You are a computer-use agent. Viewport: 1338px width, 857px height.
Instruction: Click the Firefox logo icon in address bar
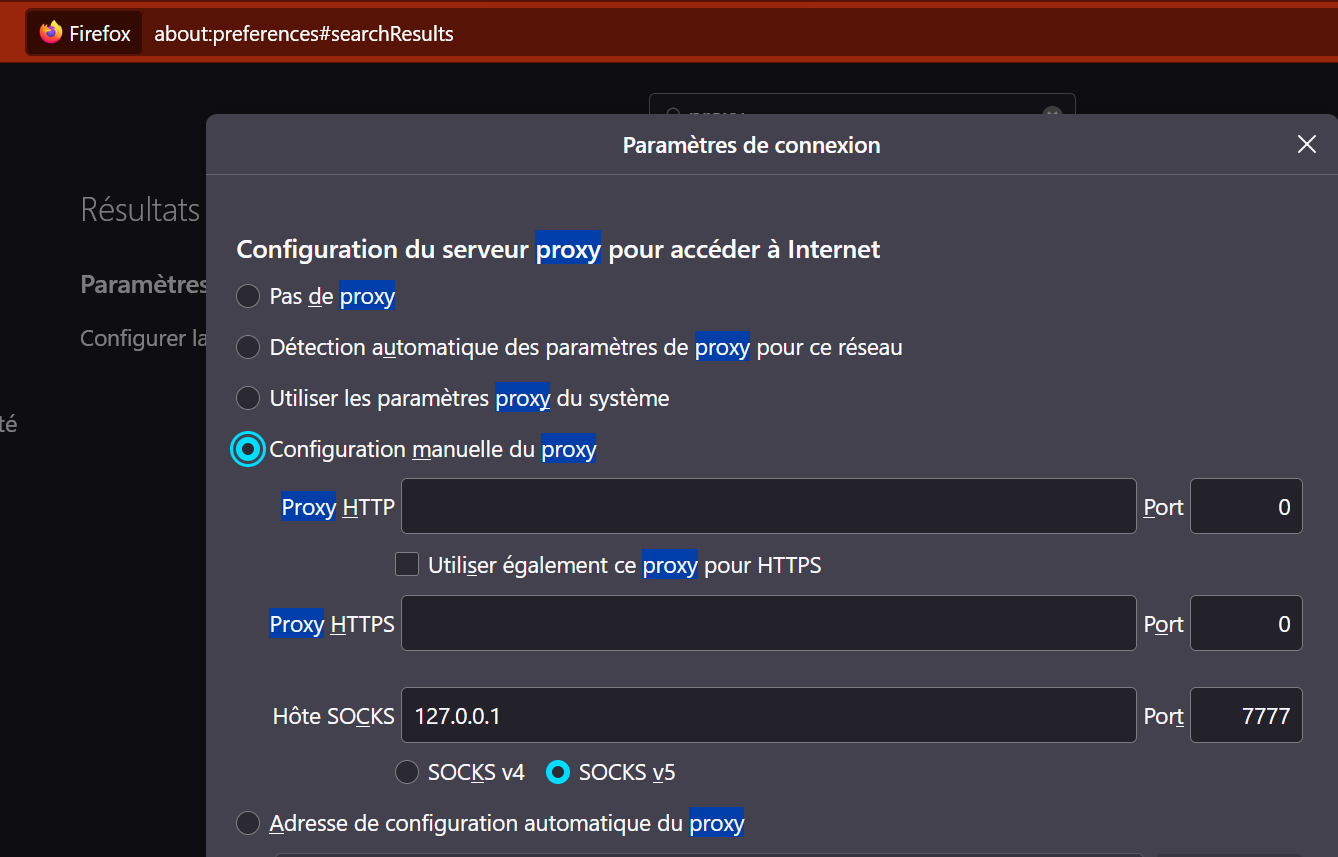coord(51,33)
